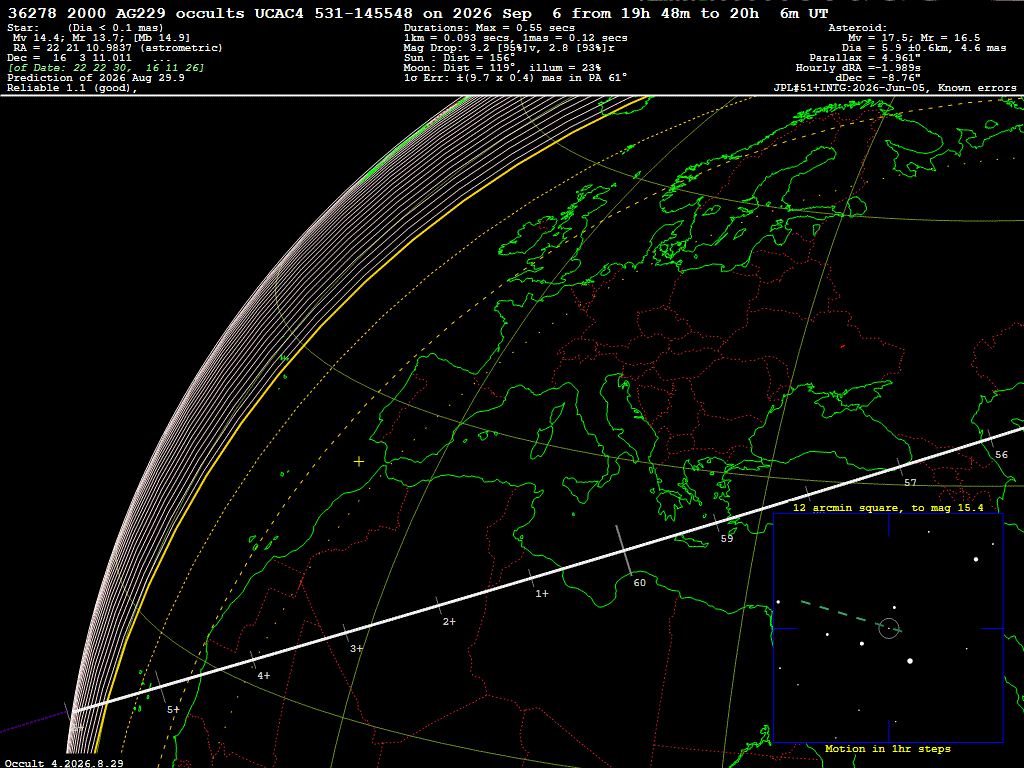Click the time marker labeled 57

coord(910,483)
